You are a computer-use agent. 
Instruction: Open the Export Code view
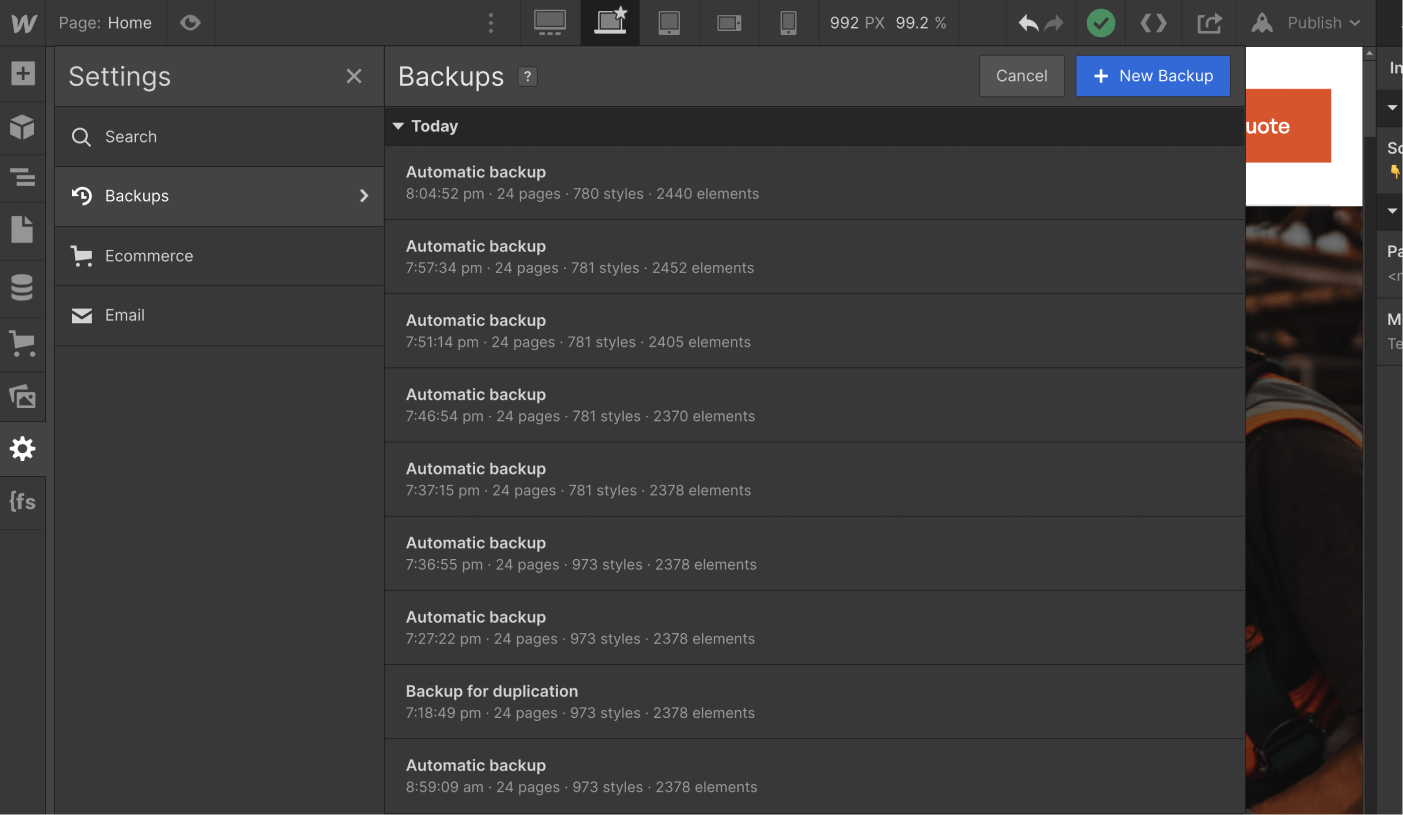1154,22
